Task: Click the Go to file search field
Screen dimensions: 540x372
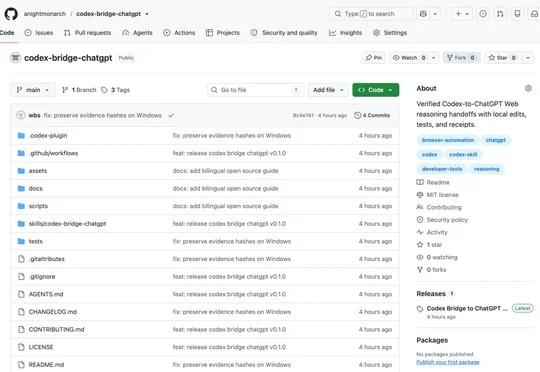Action: 256,90
